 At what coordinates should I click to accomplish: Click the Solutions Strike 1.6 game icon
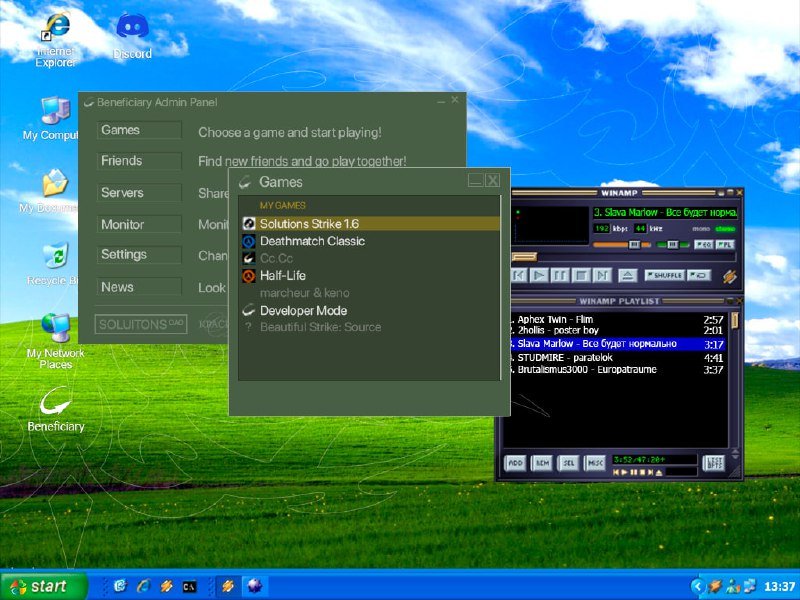coord(248,223)
